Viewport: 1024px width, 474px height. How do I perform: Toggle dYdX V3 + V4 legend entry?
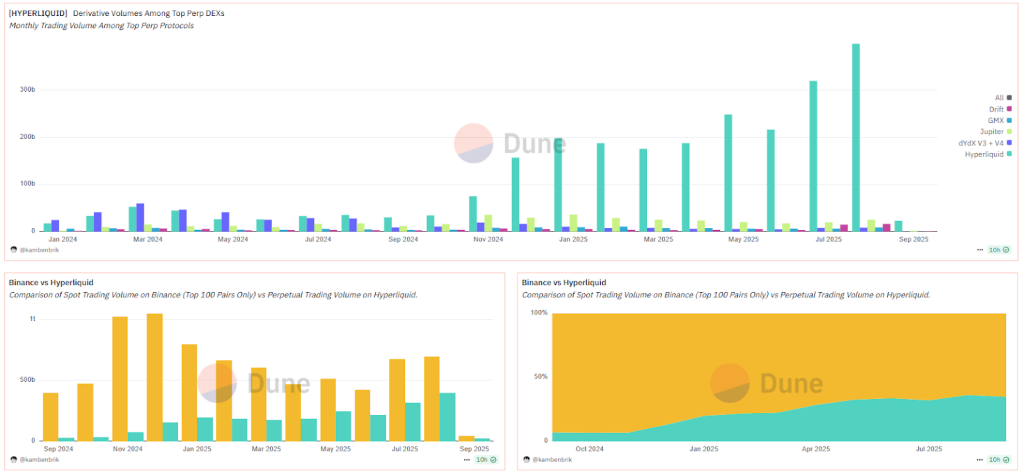point(979,142)
